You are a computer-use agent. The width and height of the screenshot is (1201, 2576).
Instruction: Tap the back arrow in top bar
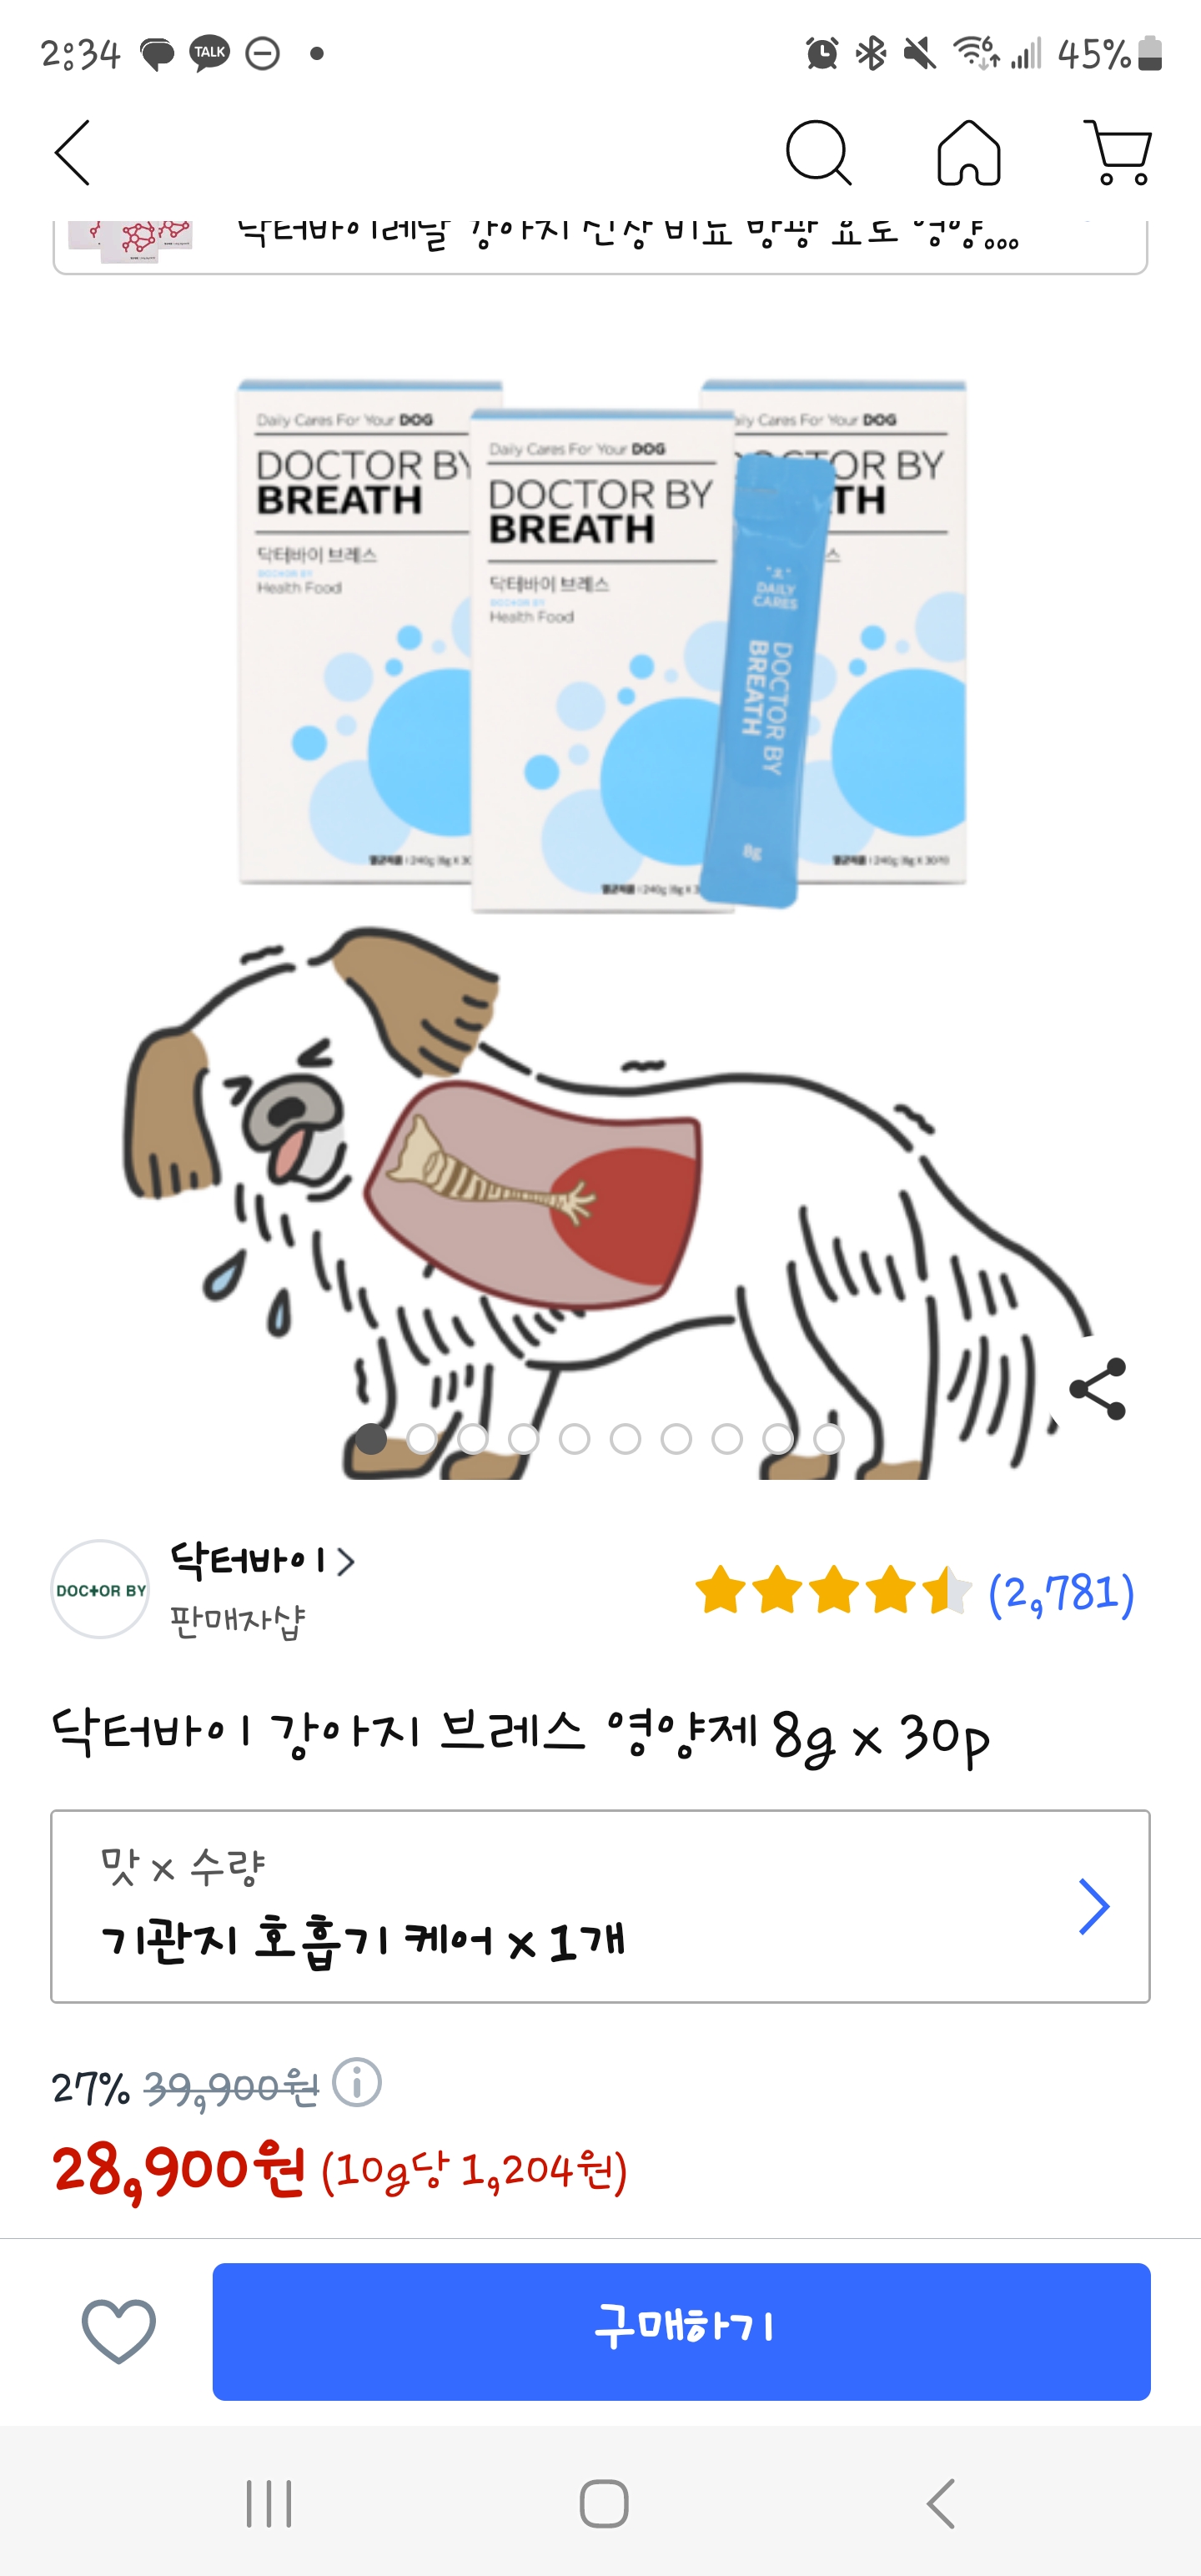72,153
